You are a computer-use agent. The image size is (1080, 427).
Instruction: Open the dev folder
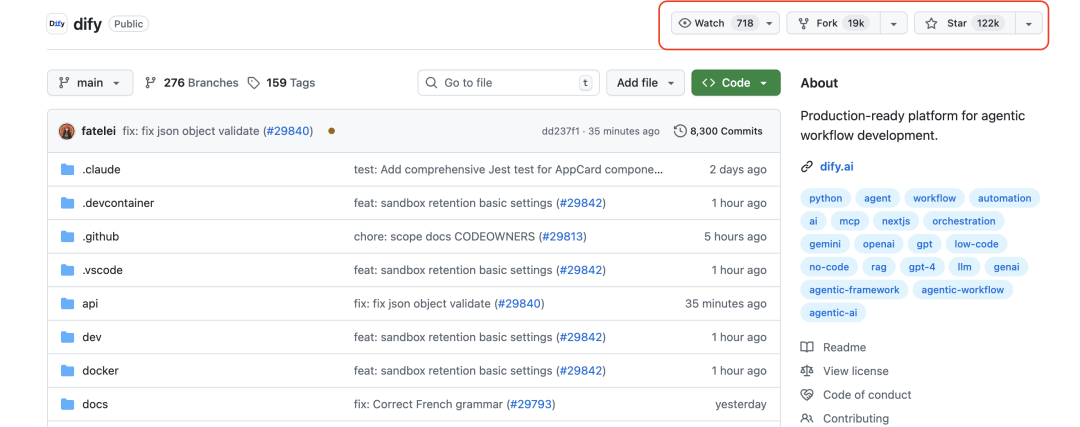tap(92, 337)
